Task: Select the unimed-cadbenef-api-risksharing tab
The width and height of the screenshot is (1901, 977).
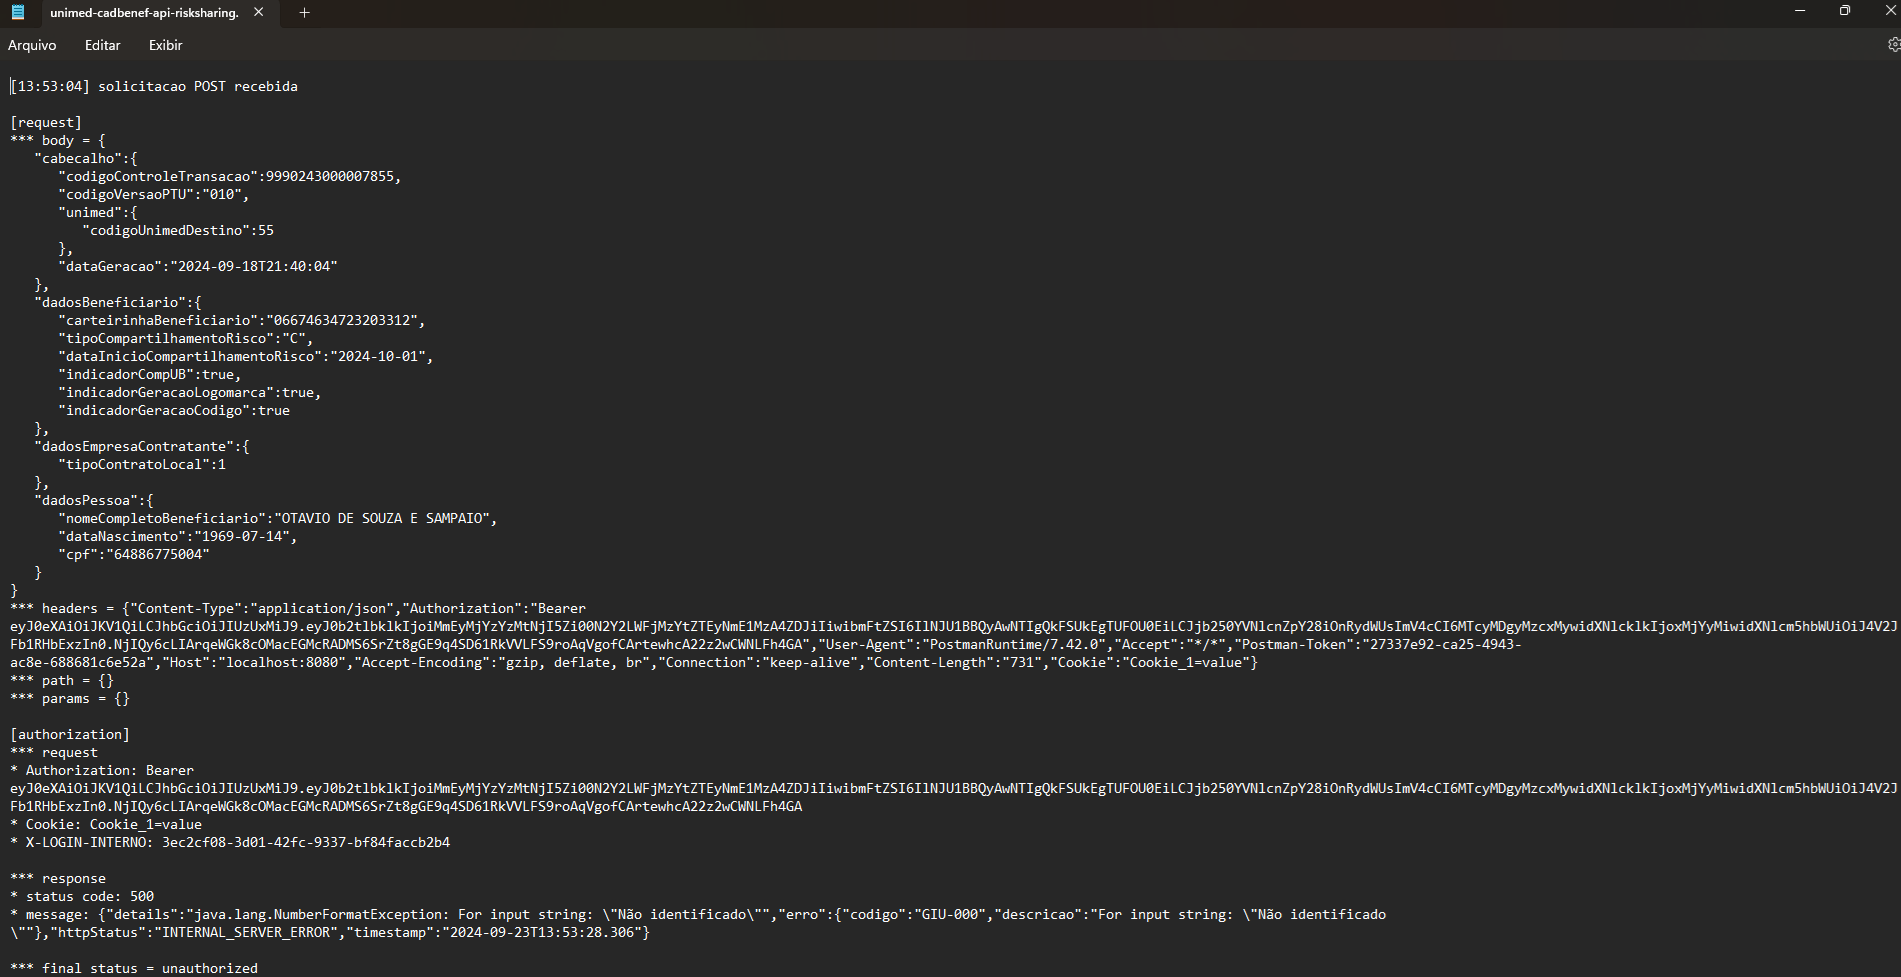Action: (144, 13)
